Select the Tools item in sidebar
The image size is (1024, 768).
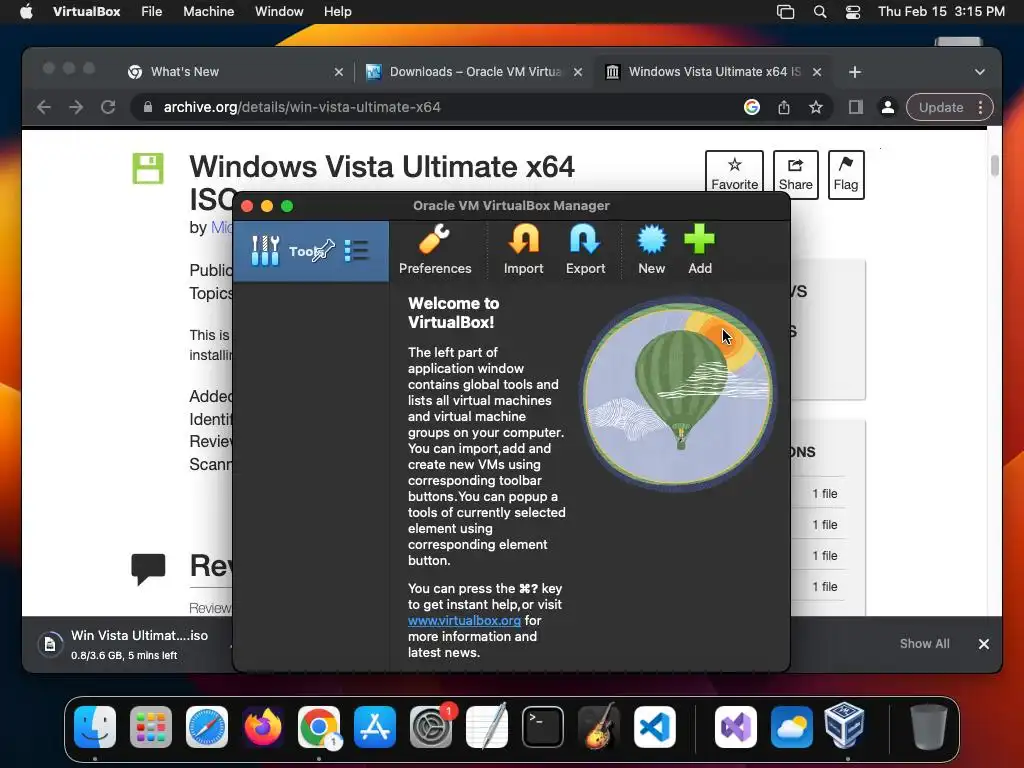coord(310,251)
